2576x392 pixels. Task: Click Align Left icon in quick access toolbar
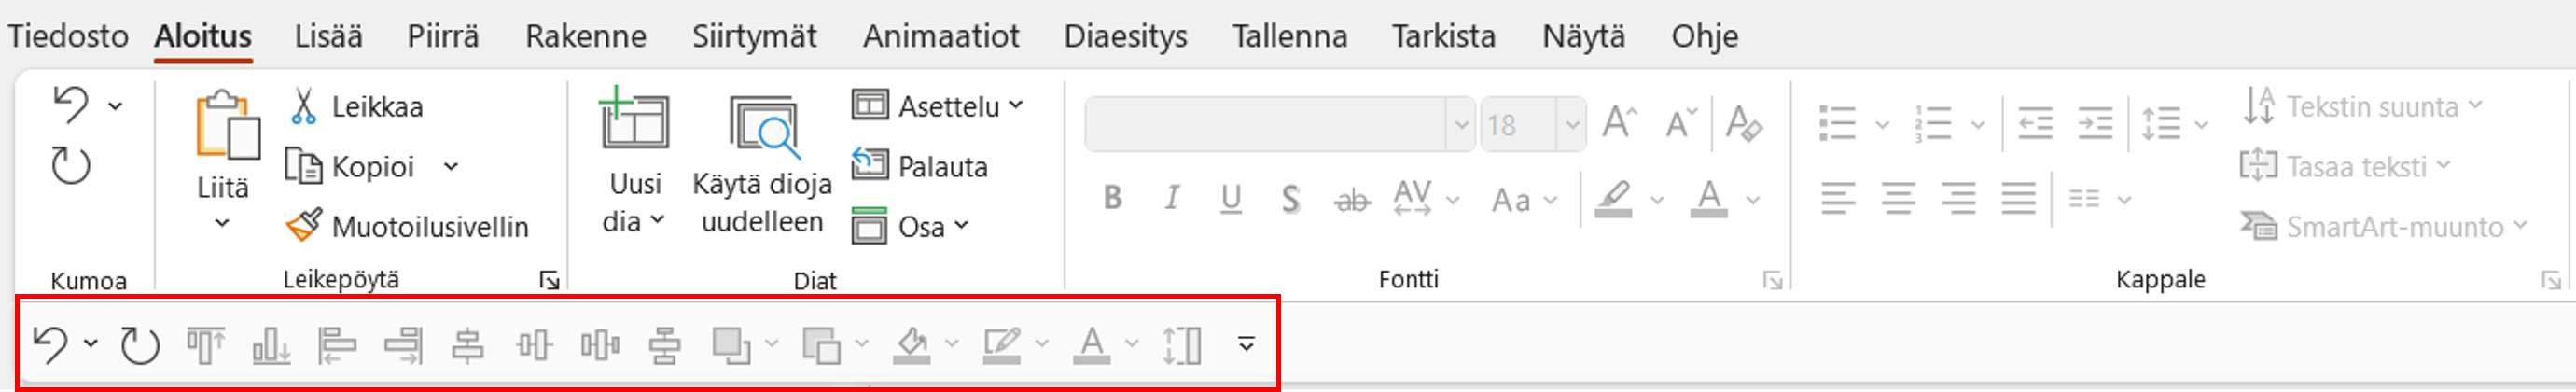click(x=337, y=346)
